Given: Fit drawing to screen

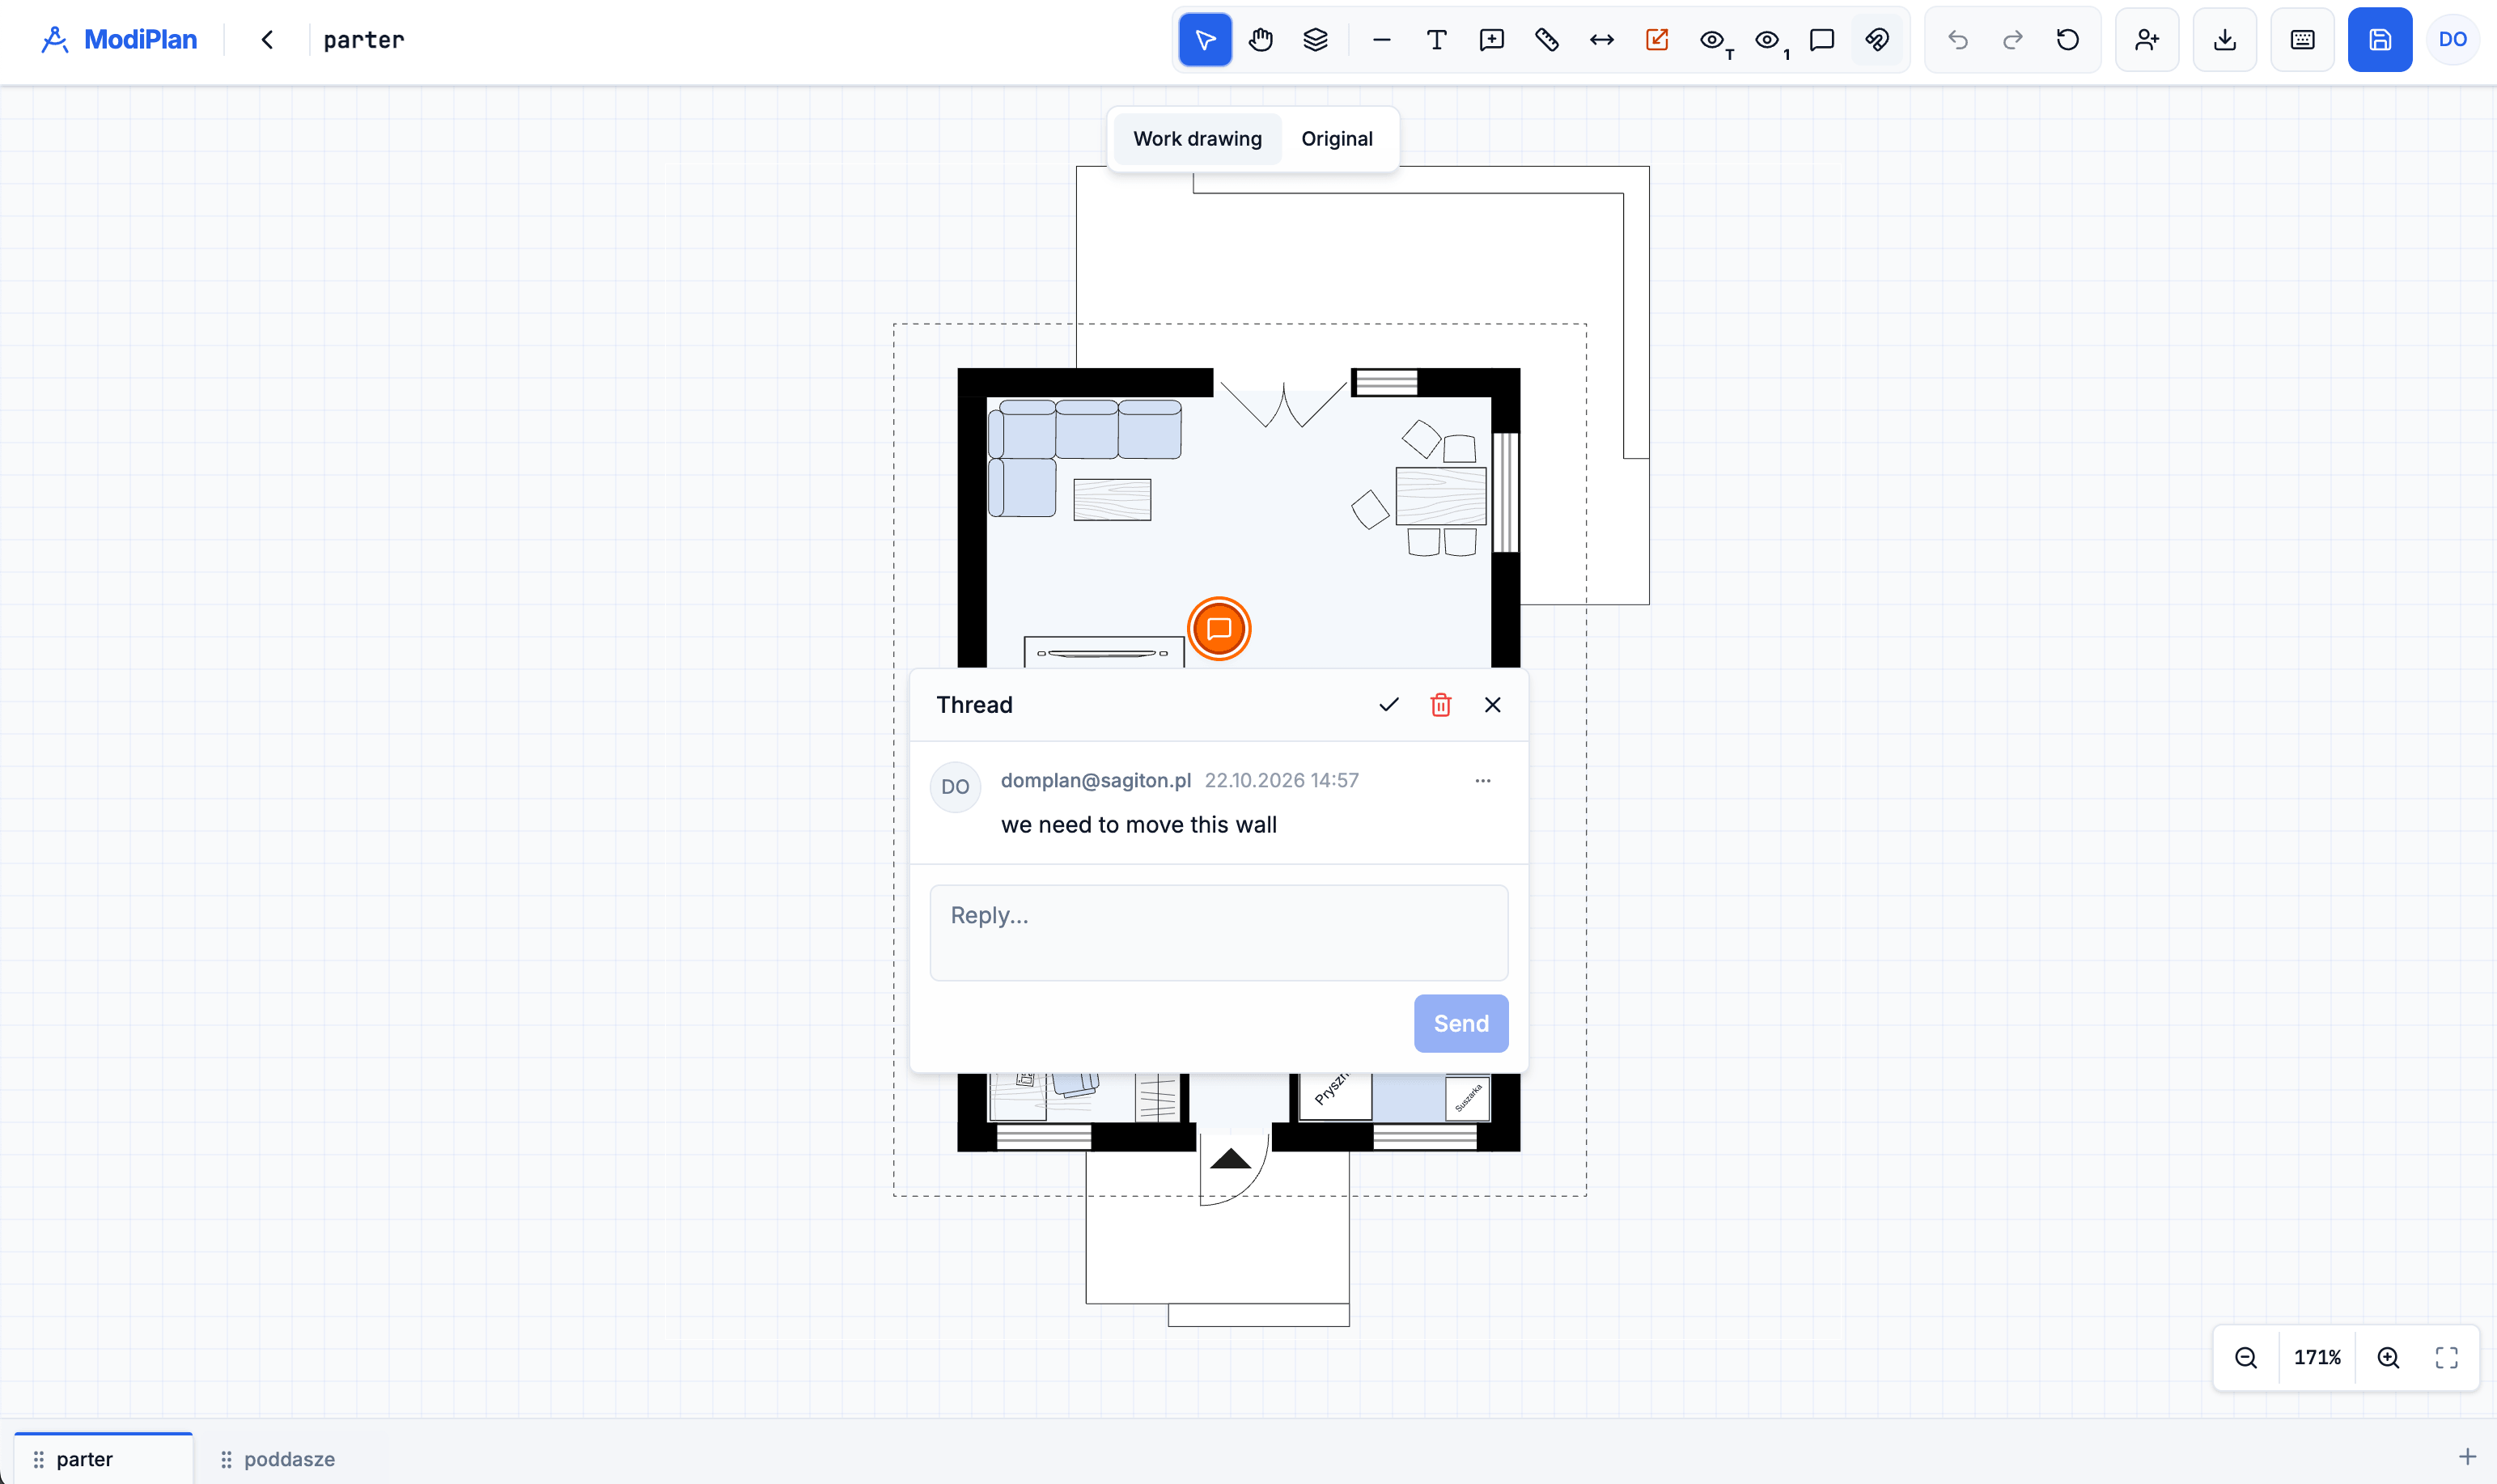Looking at the screenshot, I should point(2446,1357).
